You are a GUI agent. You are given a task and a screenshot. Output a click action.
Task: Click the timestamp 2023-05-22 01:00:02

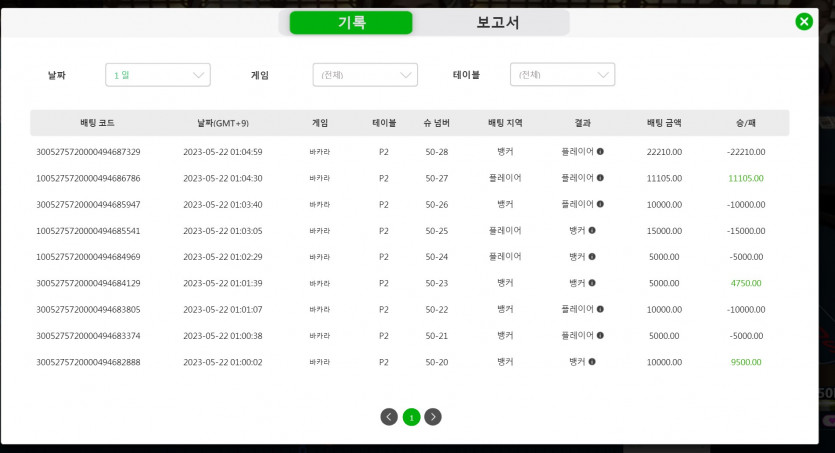tap(223, 362)
